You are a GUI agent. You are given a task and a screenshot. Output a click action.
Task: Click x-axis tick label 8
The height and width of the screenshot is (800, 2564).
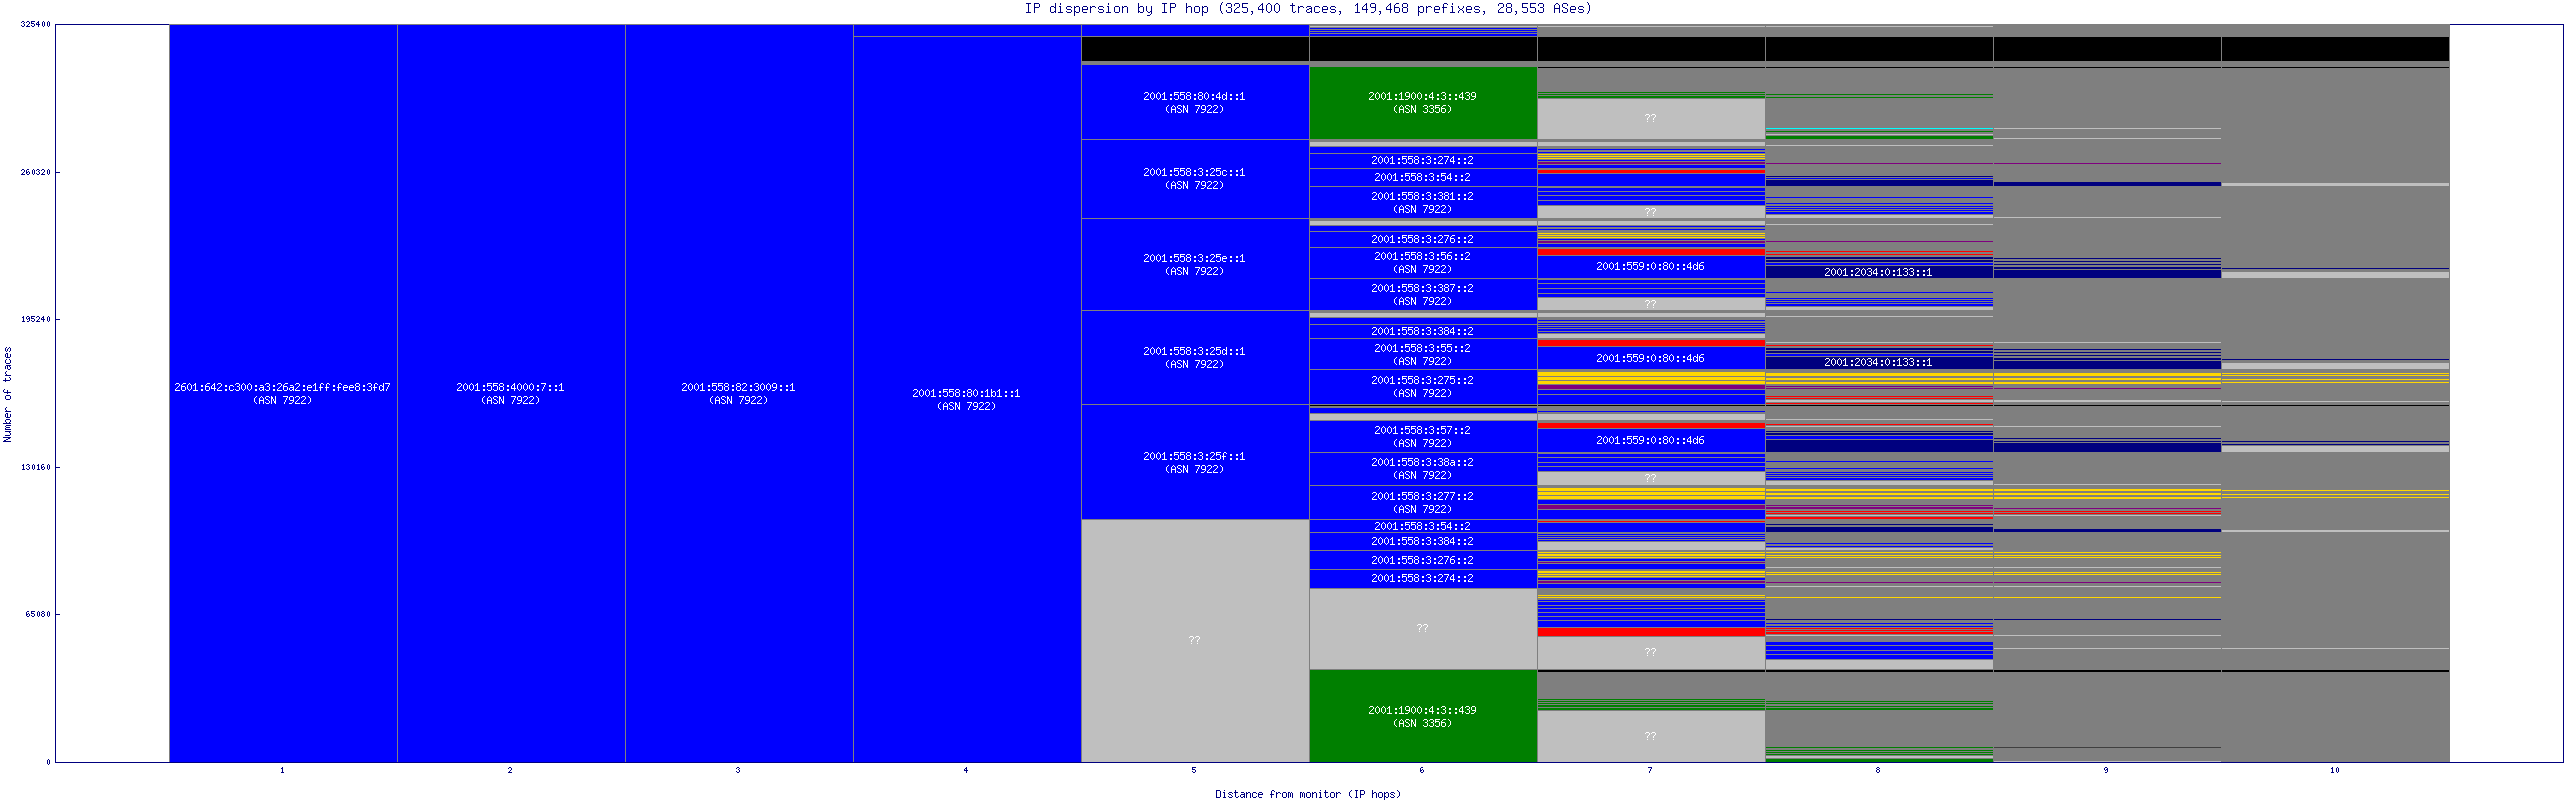coord(1878,770)
